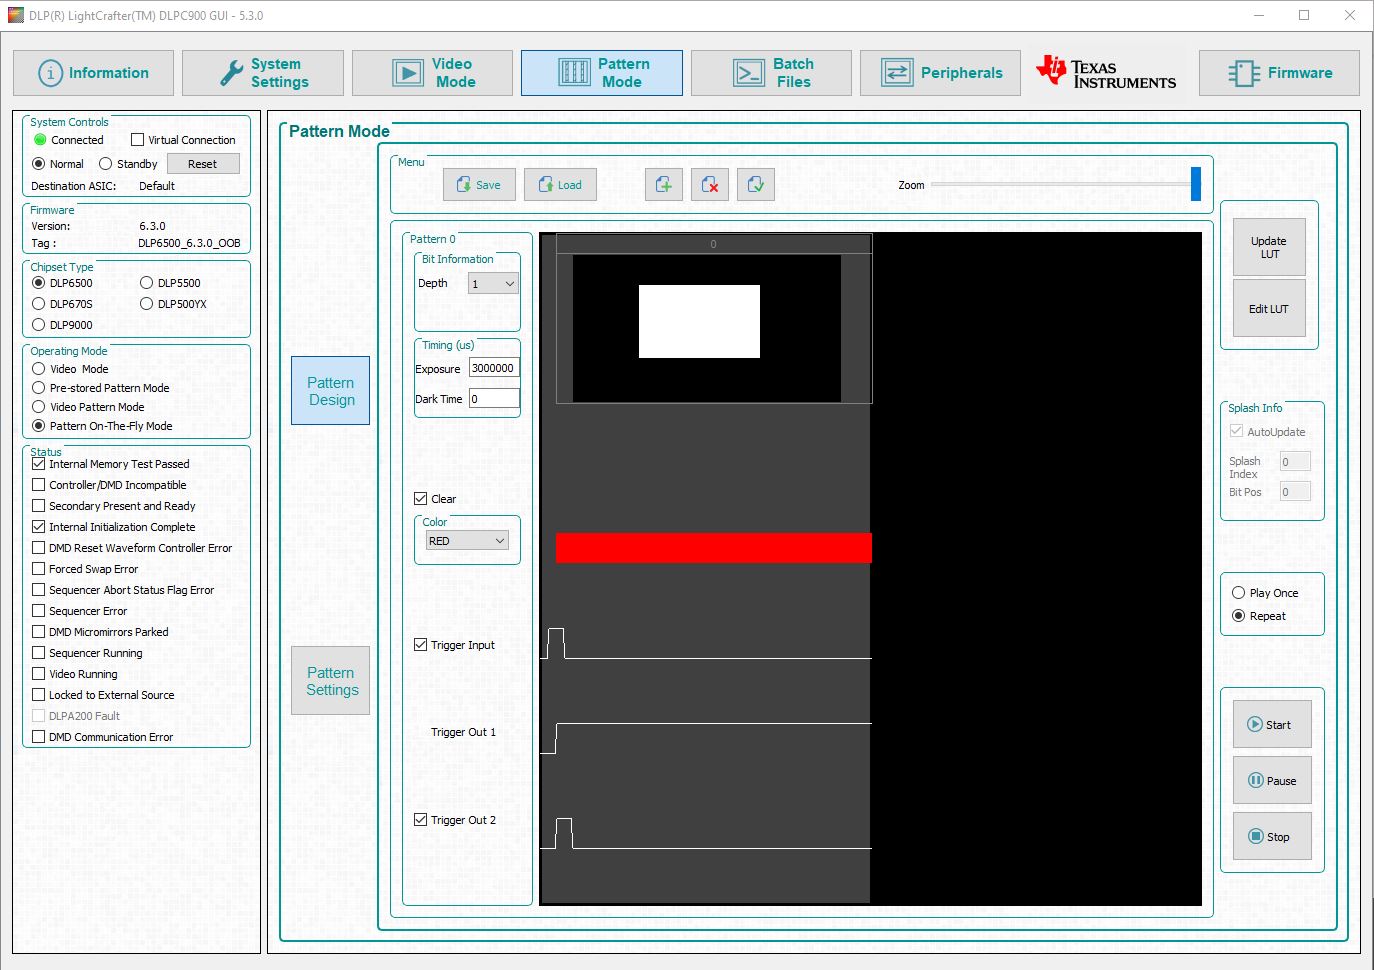Switch to Video Mode tab
This screenshot has height=970, width=1374.
tap(432, 73)
